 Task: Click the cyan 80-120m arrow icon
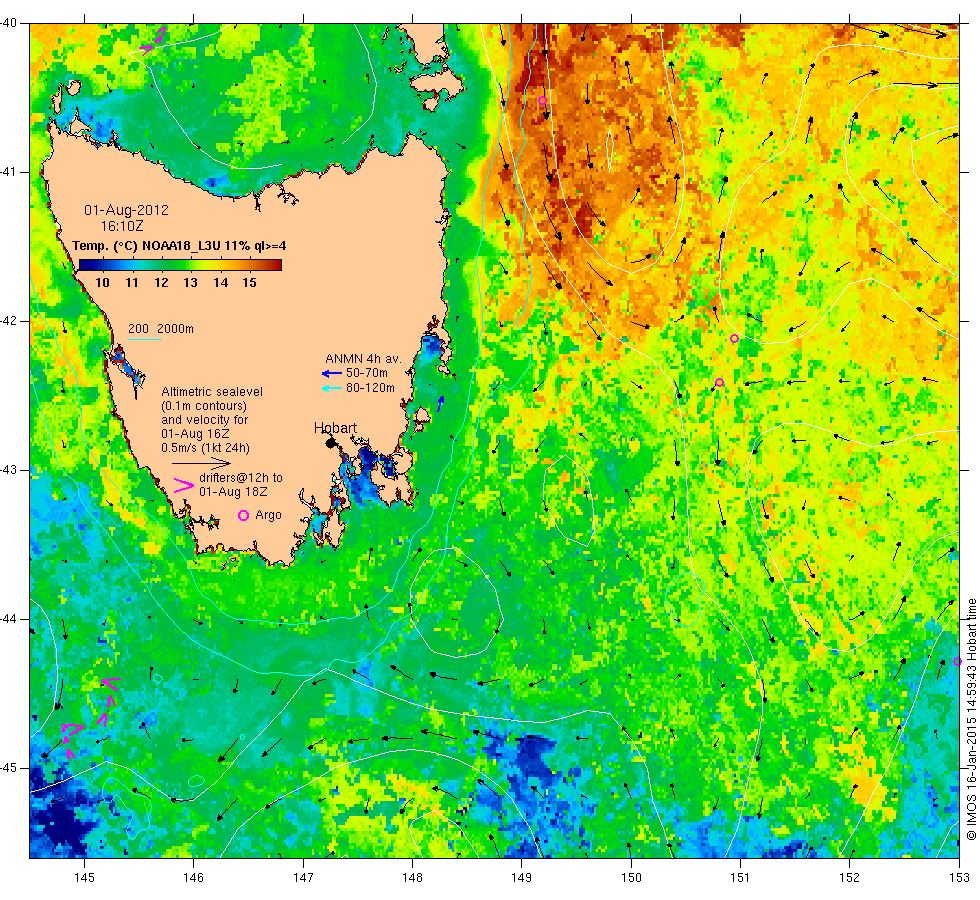coord(331,389)
